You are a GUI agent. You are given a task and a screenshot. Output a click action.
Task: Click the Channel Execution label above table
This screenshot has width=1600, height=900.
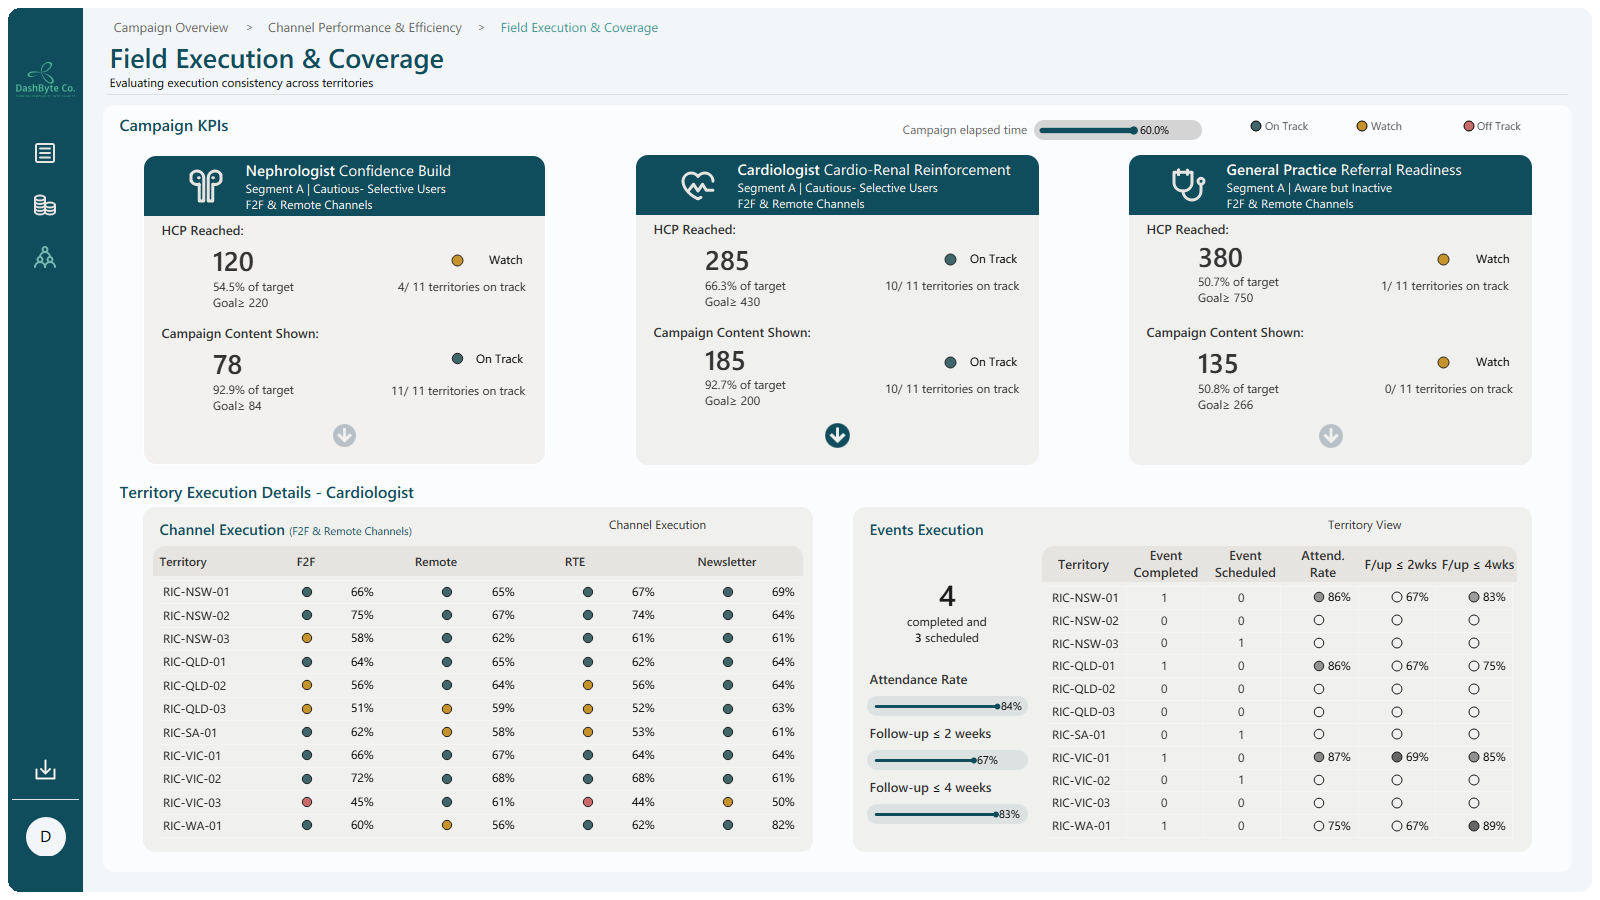[657, 525]
